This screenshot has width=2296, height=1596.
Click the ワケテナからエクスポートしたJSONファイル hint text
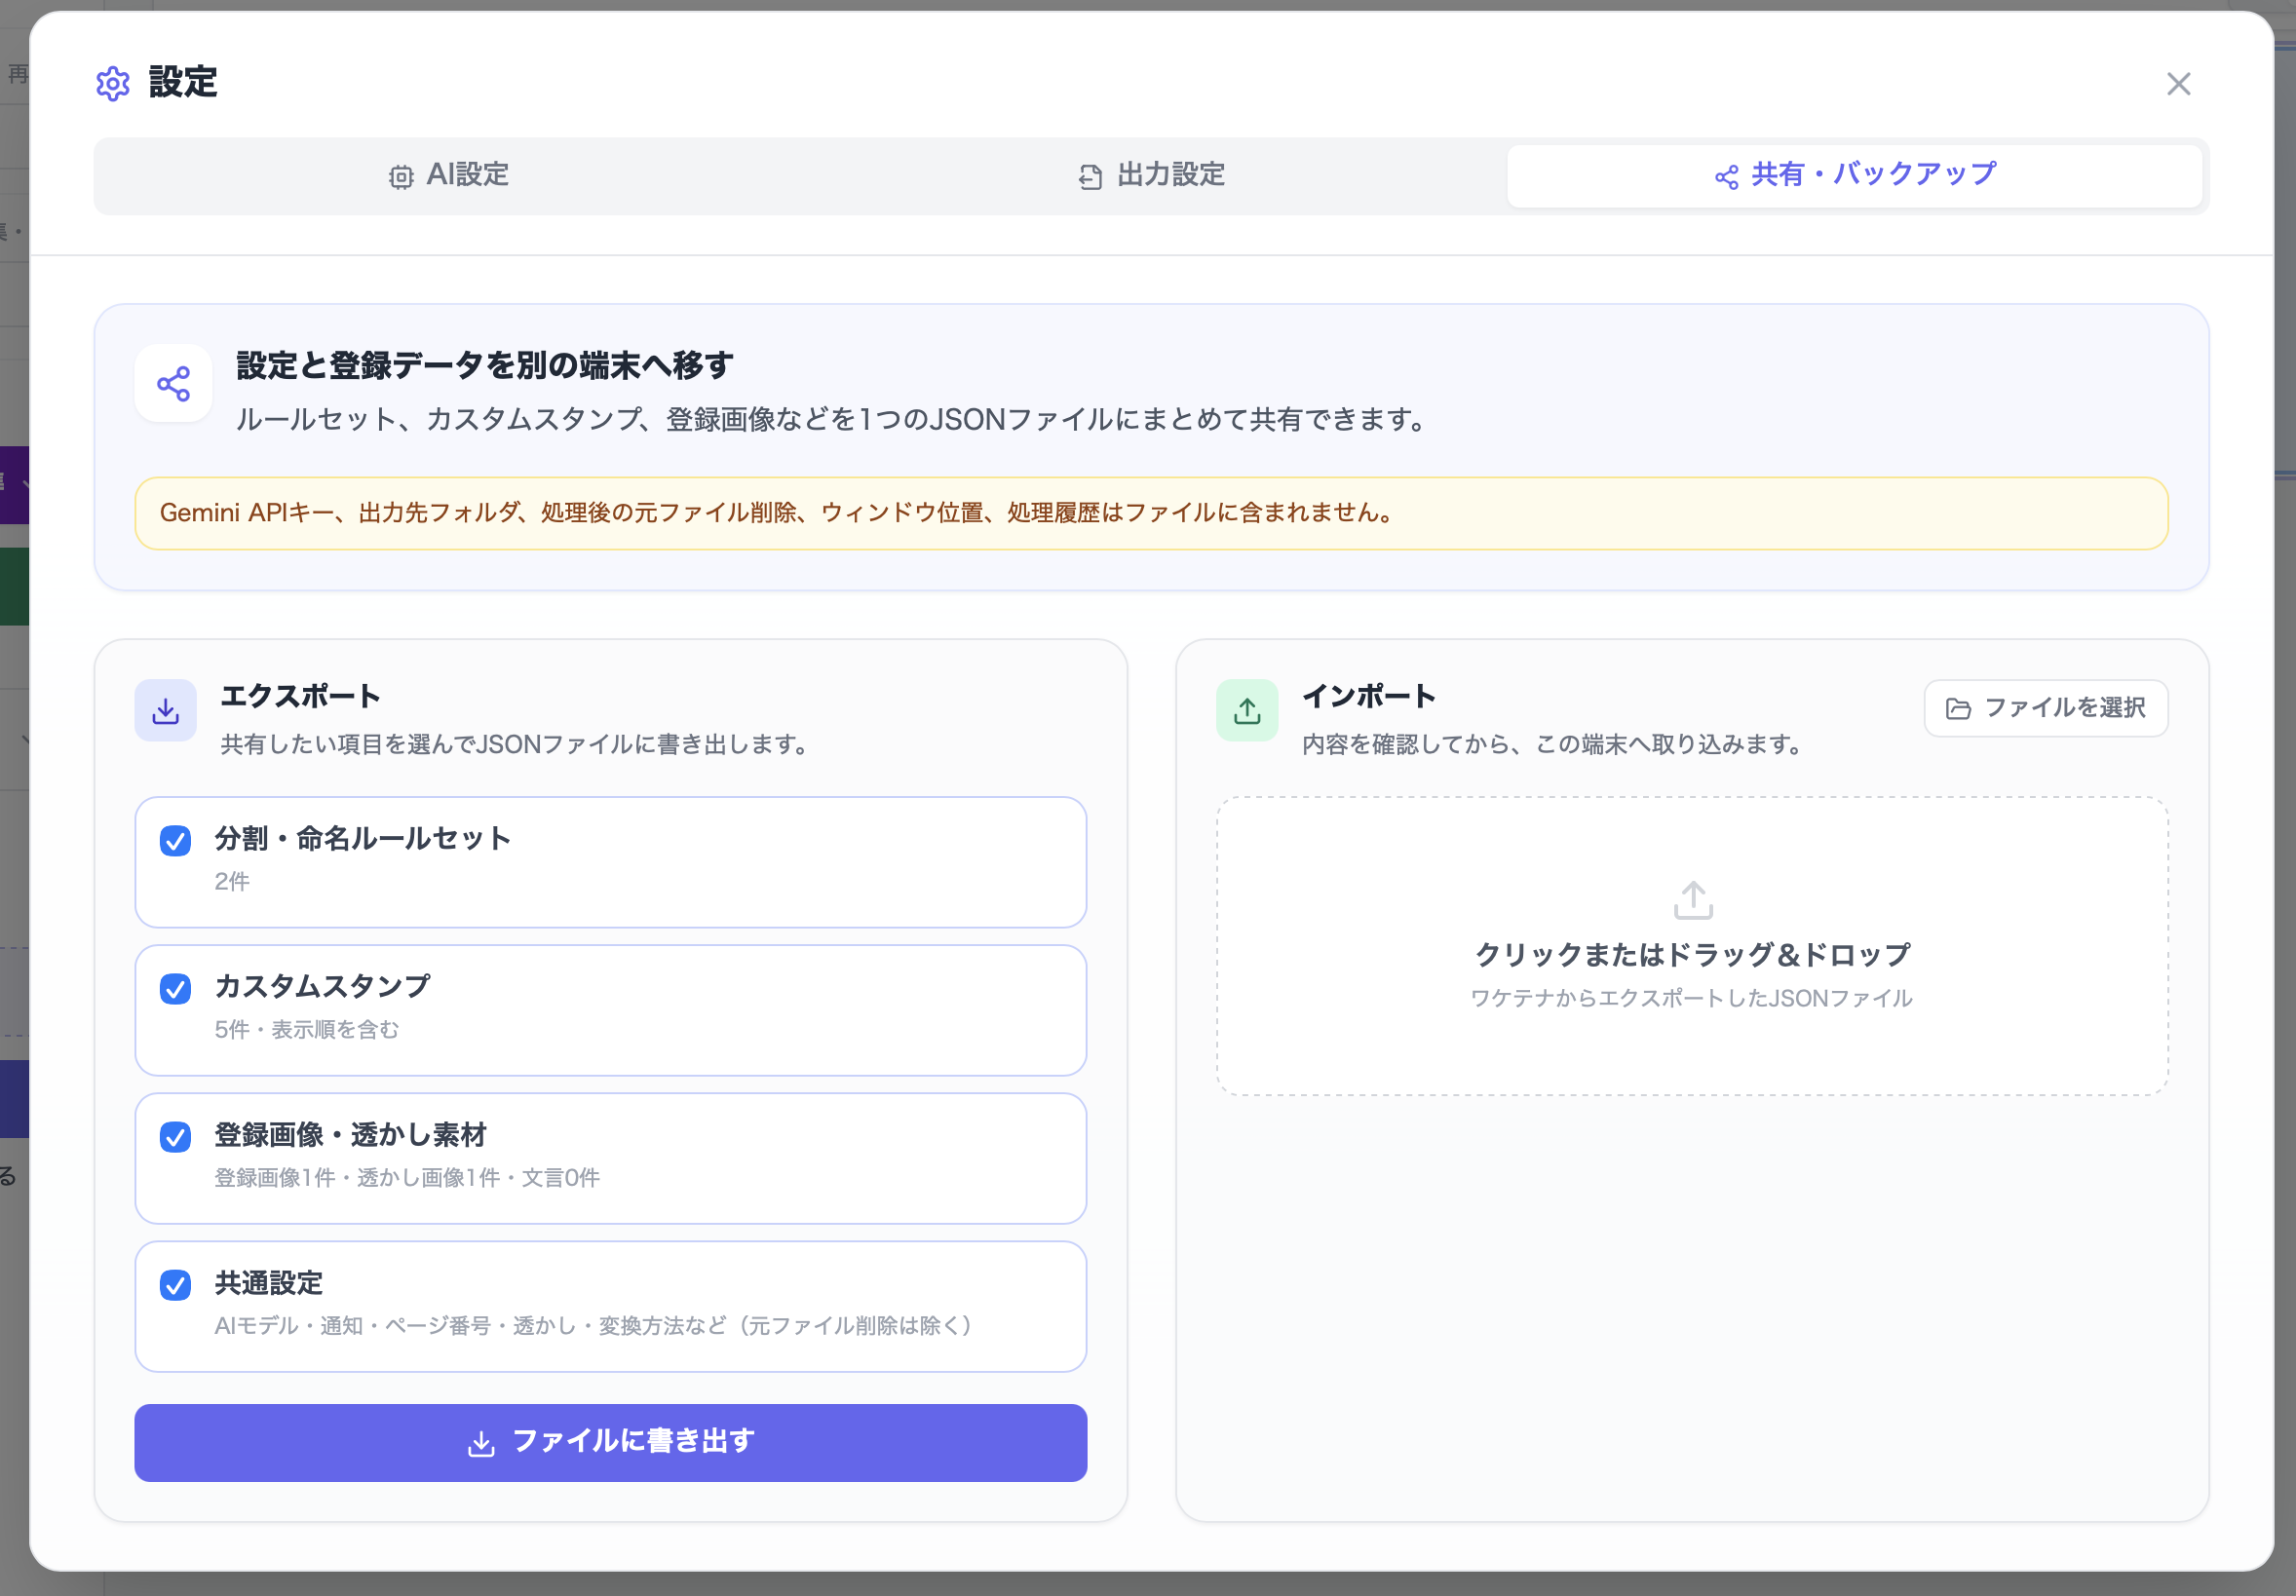[x=1691, y=998]
